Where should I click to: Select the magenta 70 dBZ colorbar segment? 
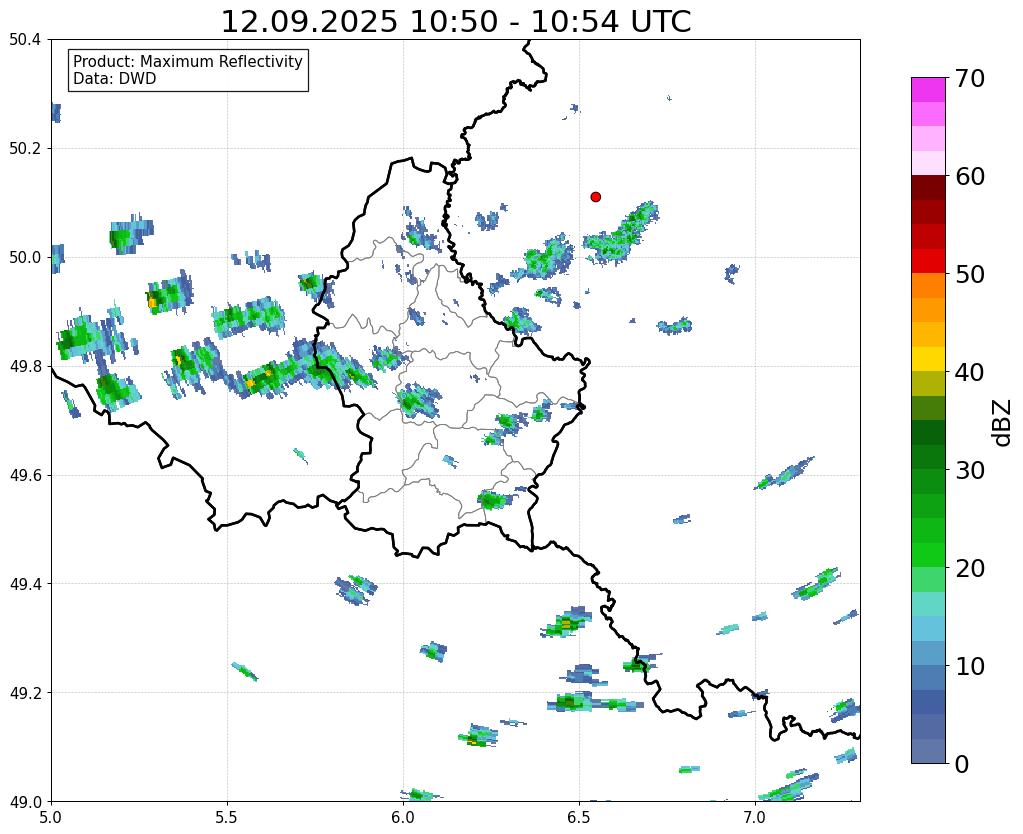(x=928, y=90)
